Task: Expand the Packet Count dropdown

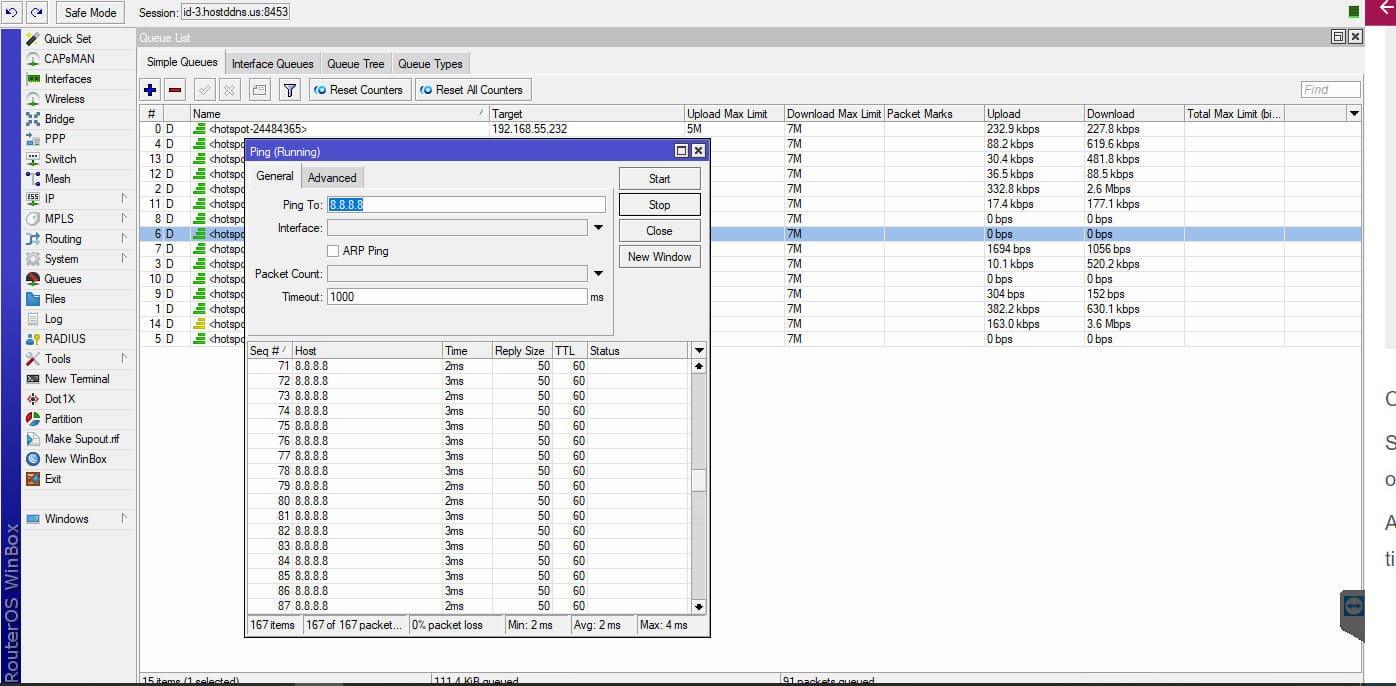Action: click(x=598, y=274)
